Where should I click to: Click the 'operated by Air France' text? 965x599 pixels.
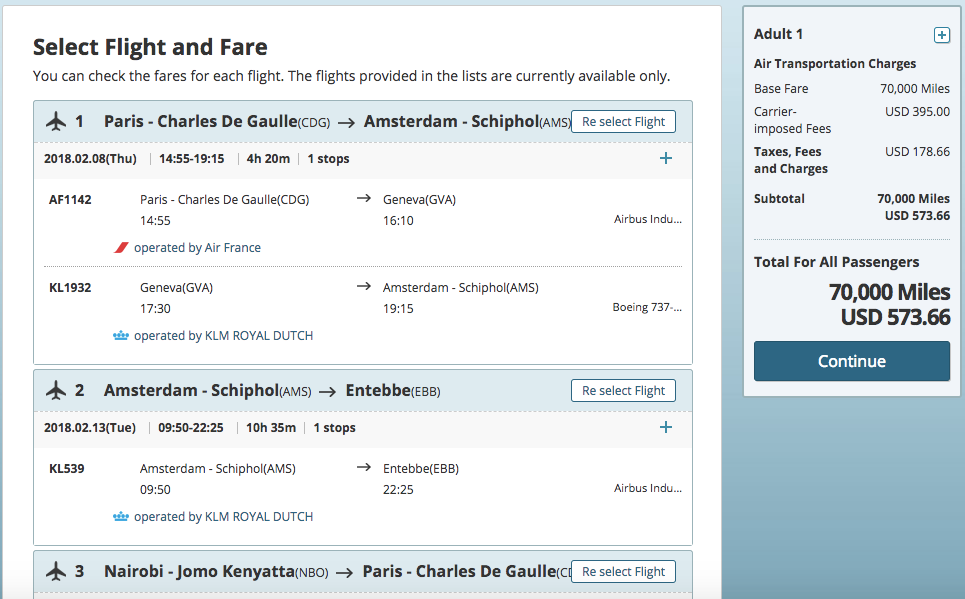tap(197, 248)
